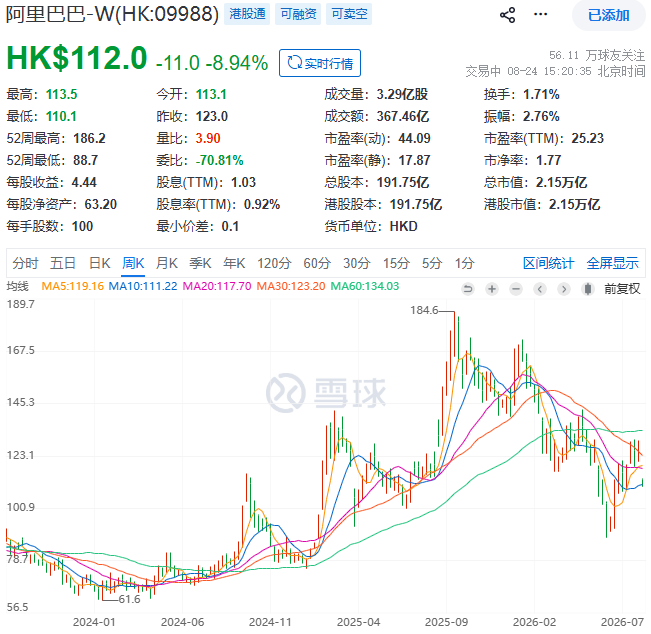Click the 成交额 367.46亿 value

(x=403, y=116)
